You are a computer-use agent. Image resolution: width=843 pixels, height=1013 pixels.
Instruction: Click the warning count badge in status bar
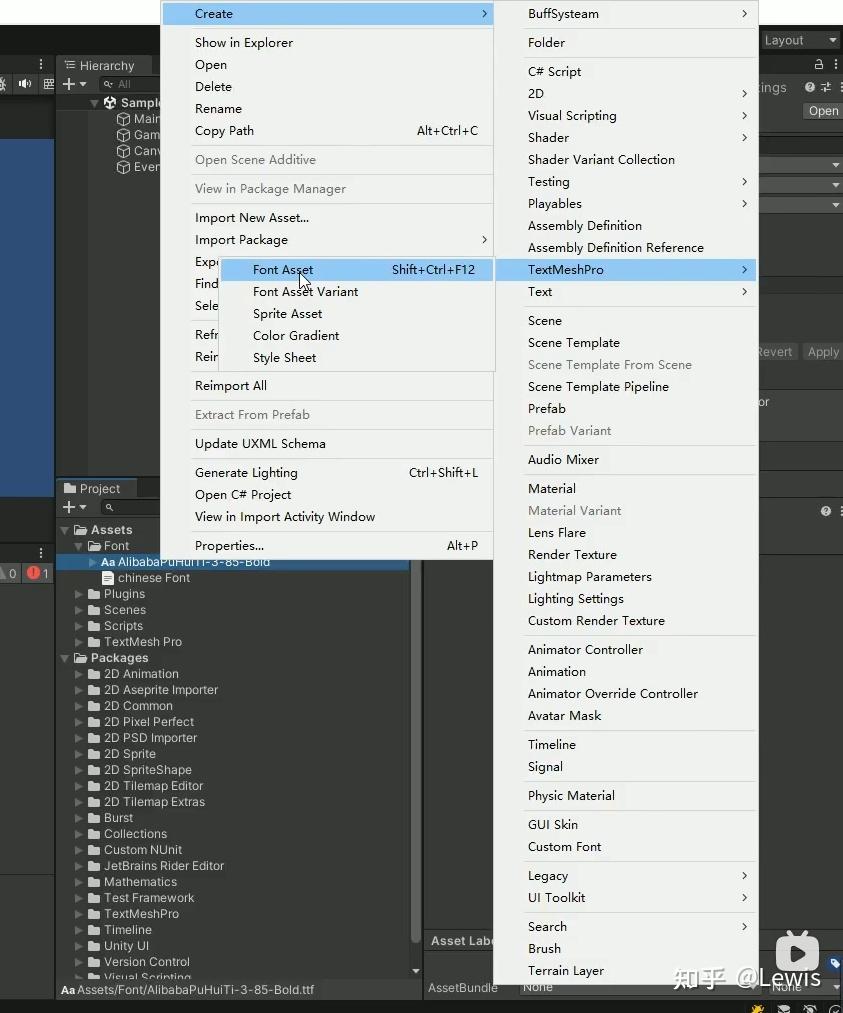tap(12, 573)
